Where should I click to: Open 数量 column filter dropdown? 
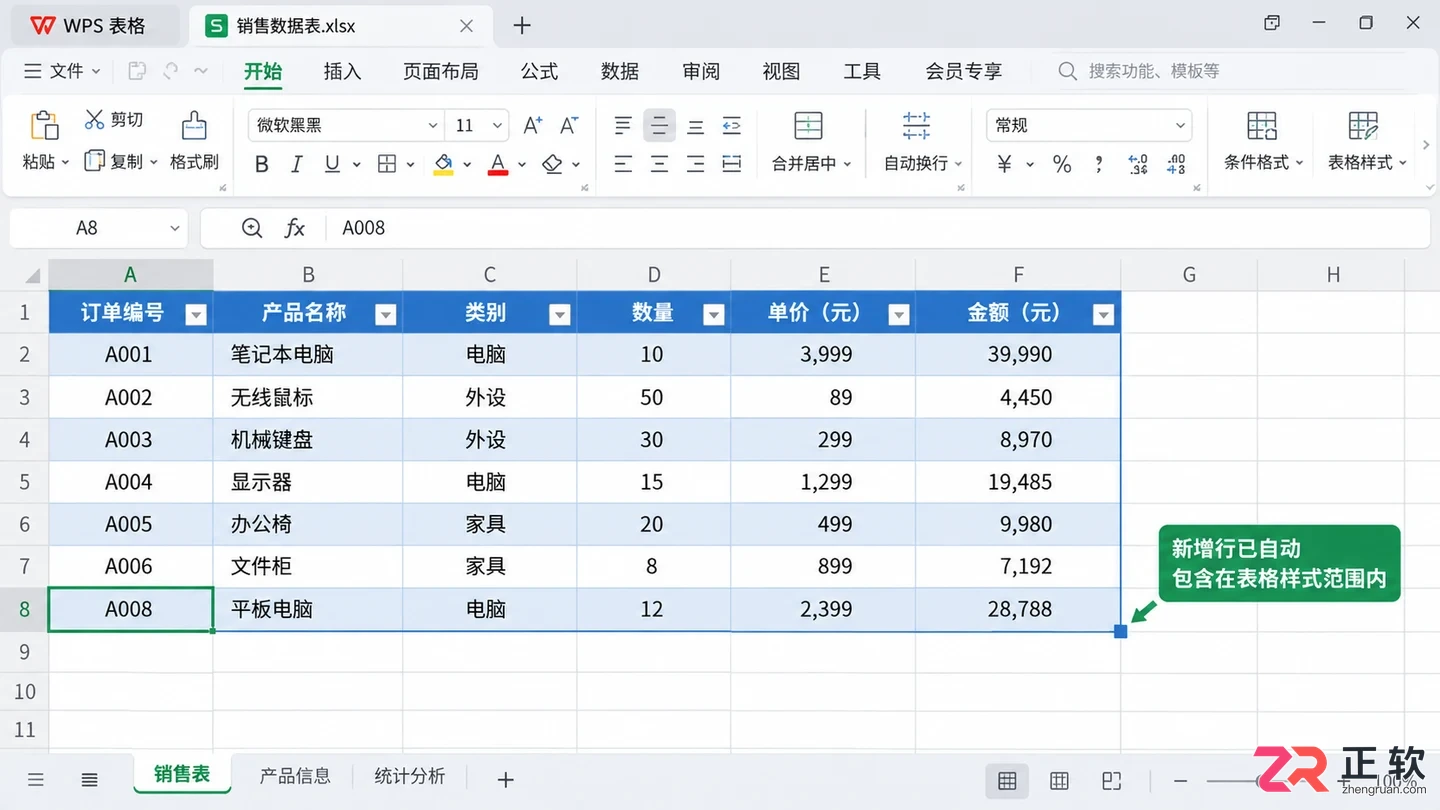[x=713, y=315]
